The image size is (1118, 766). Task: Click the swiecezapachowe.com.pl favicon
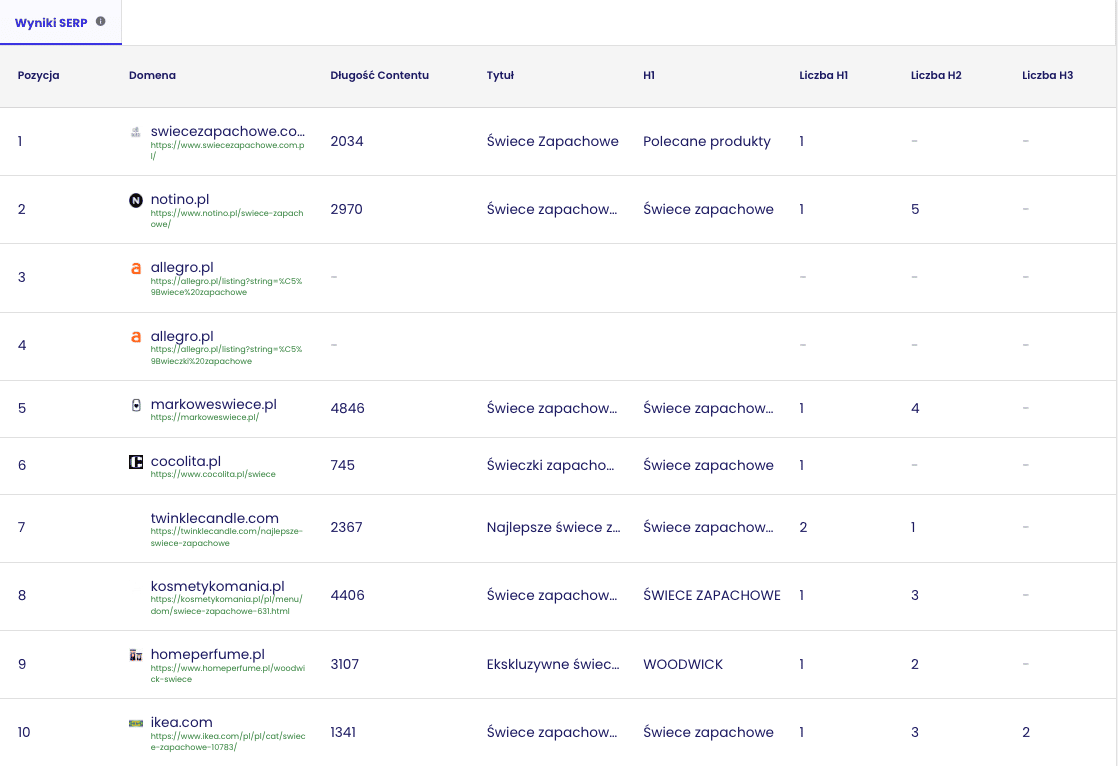135,132
